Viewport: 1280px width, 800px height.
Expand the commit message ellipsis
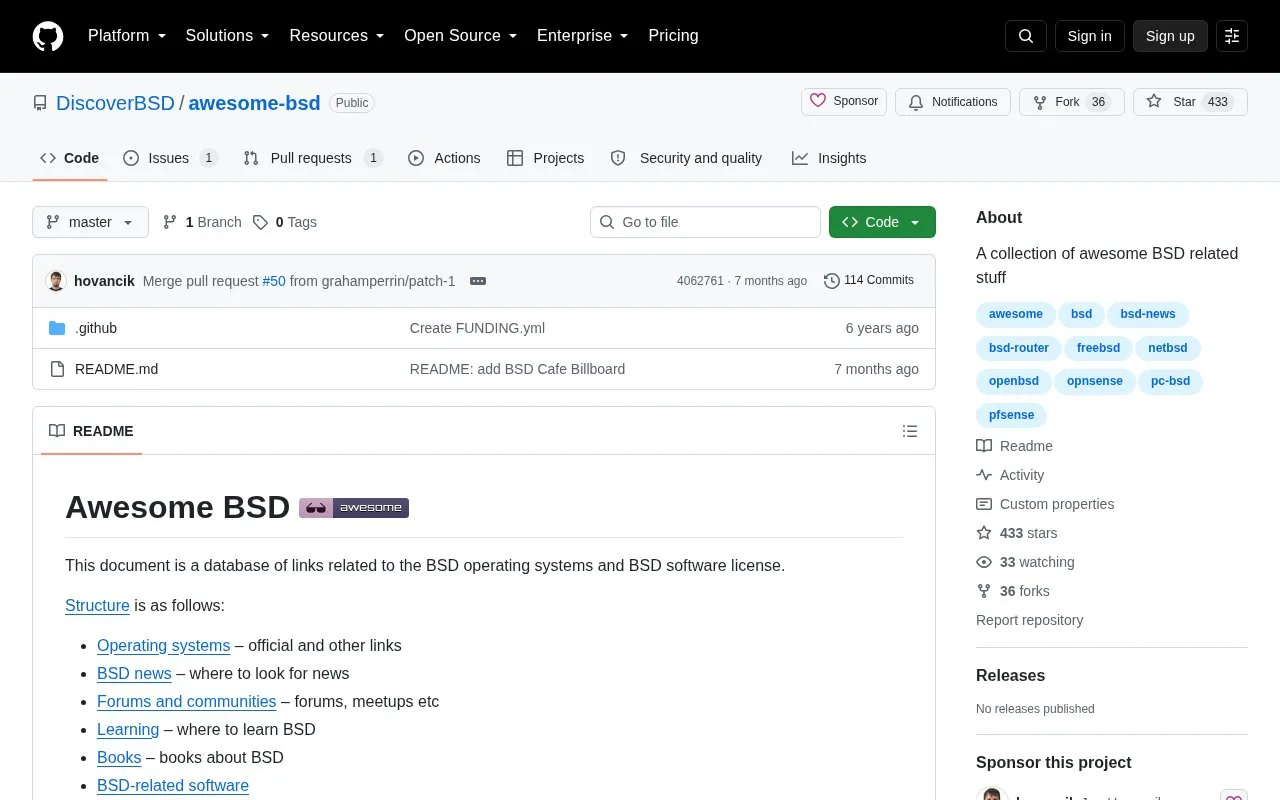click(478, 281)
